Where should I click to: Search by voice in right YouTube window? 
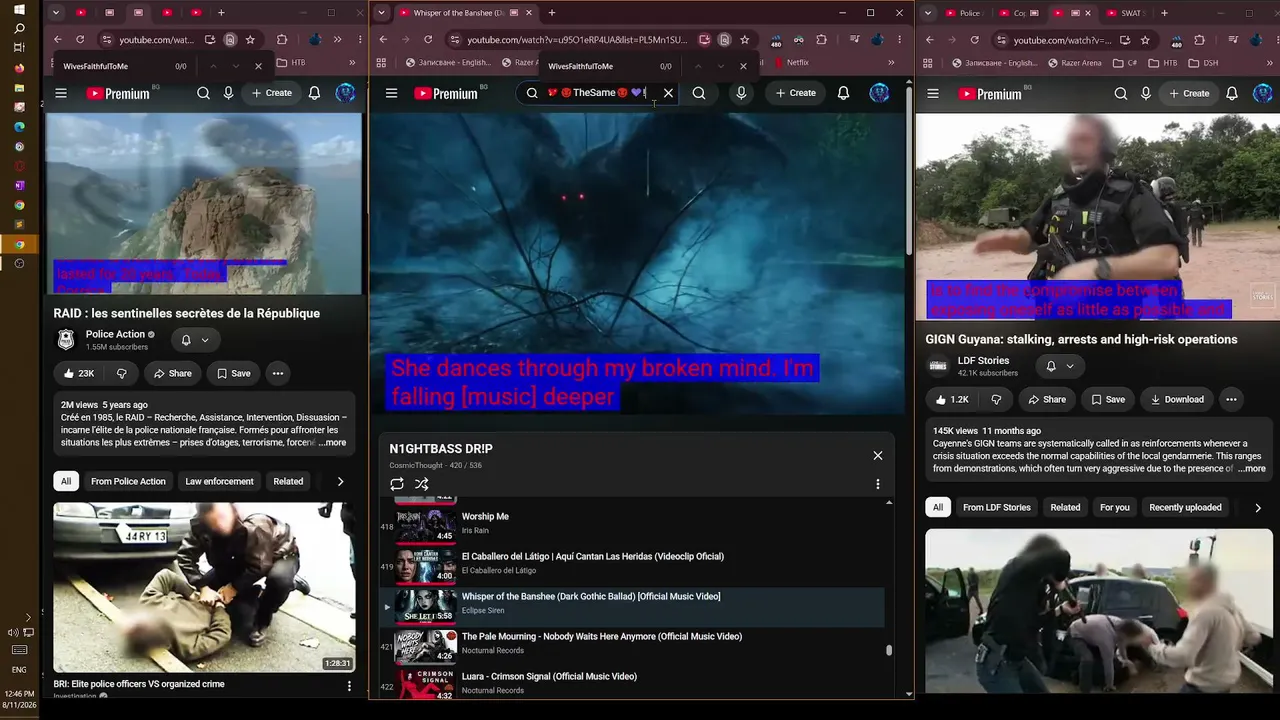(1146, 93)
